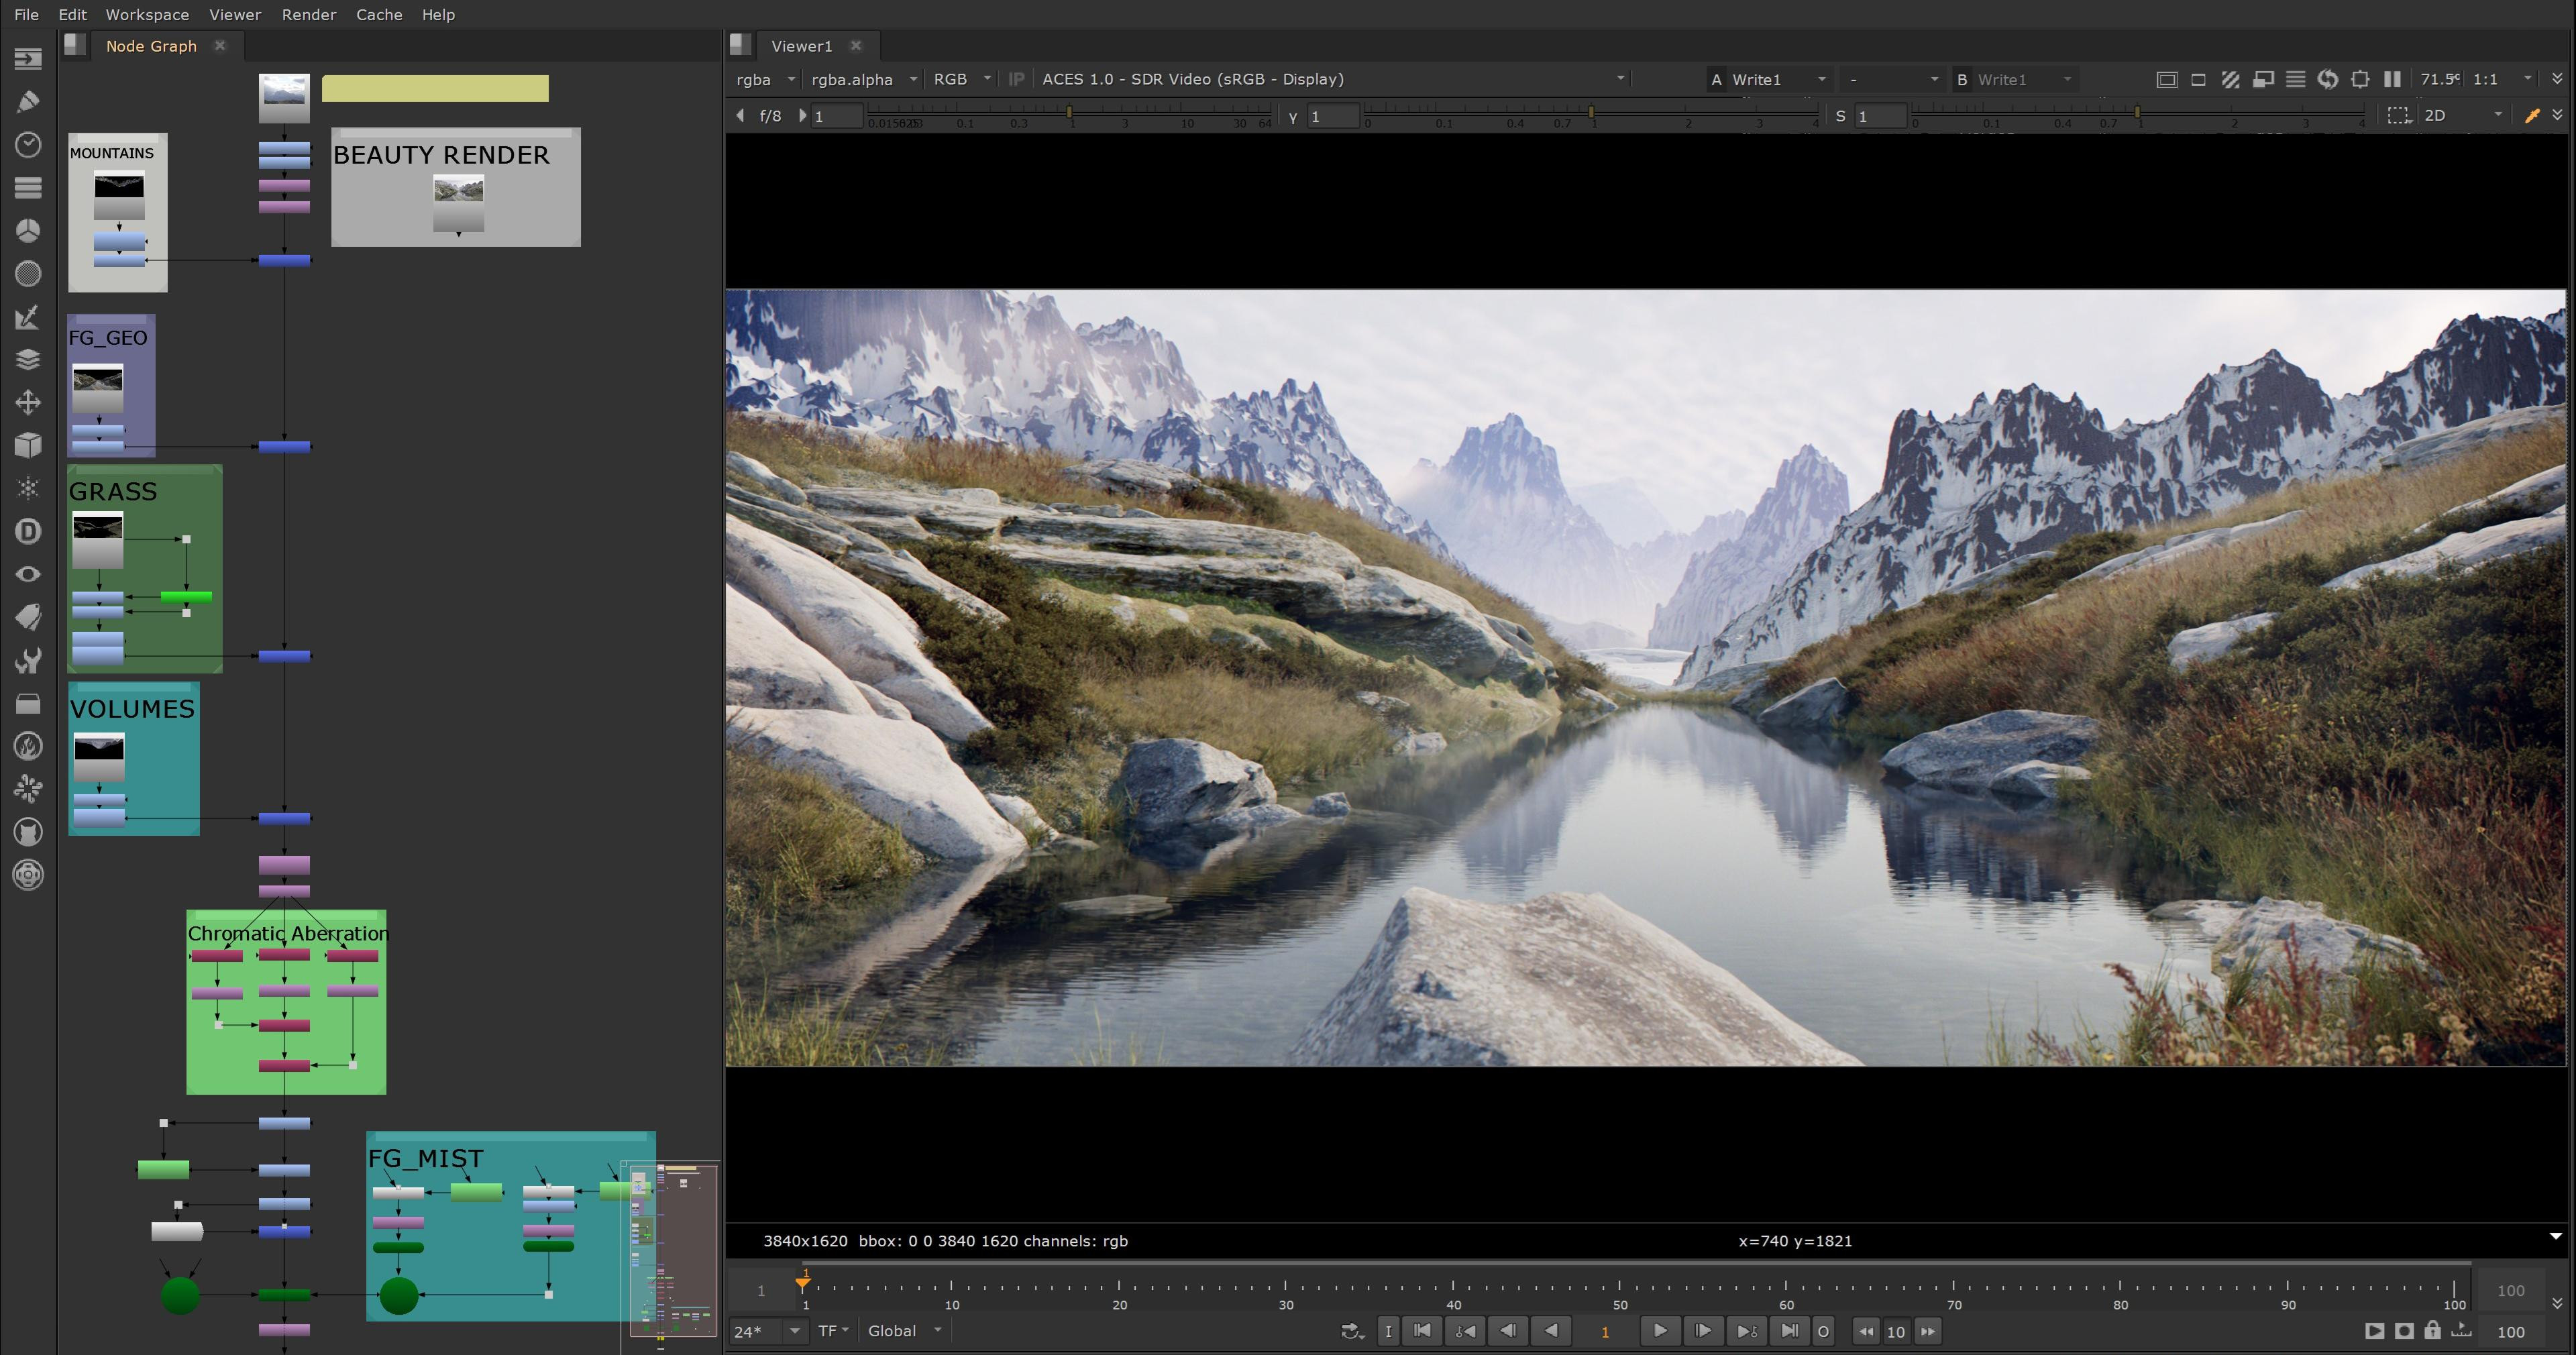Open the Time nodes clock icon
Image resolution: width=2576 pixels, height=1355 pixels.
coord(28,144)
